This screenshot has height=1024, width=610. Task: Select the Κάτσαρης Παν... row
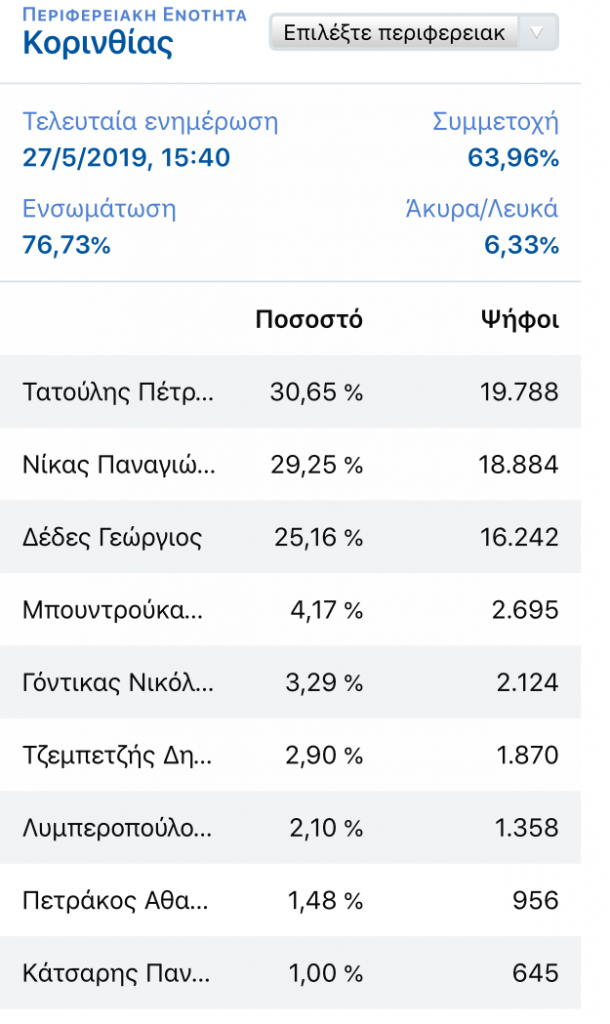click(290, 973)
